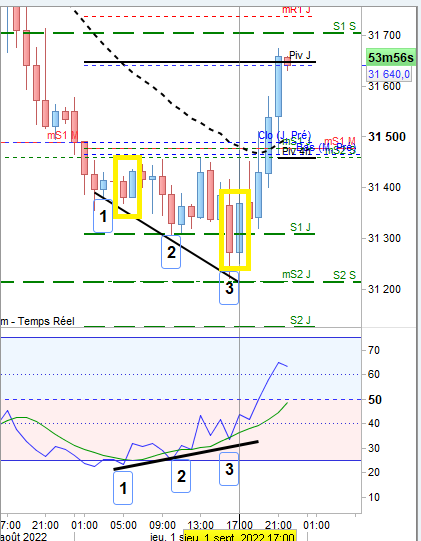This screenshot has width=421, height=541.
Task: Click the 40 level on RSI scale
Action: point(374,423)
